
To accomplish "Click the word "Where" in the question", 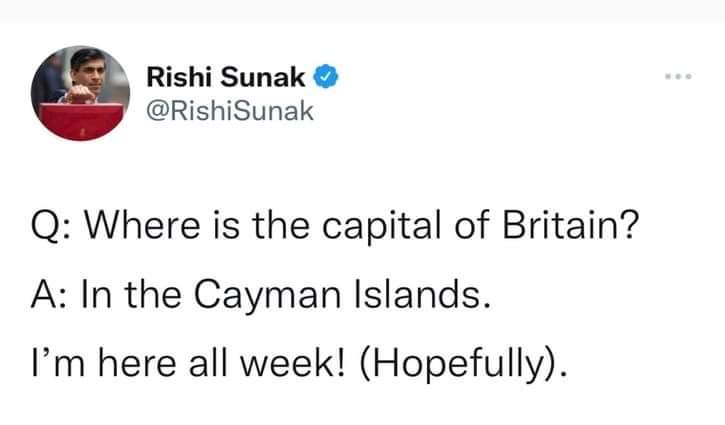I will (142, 225).
